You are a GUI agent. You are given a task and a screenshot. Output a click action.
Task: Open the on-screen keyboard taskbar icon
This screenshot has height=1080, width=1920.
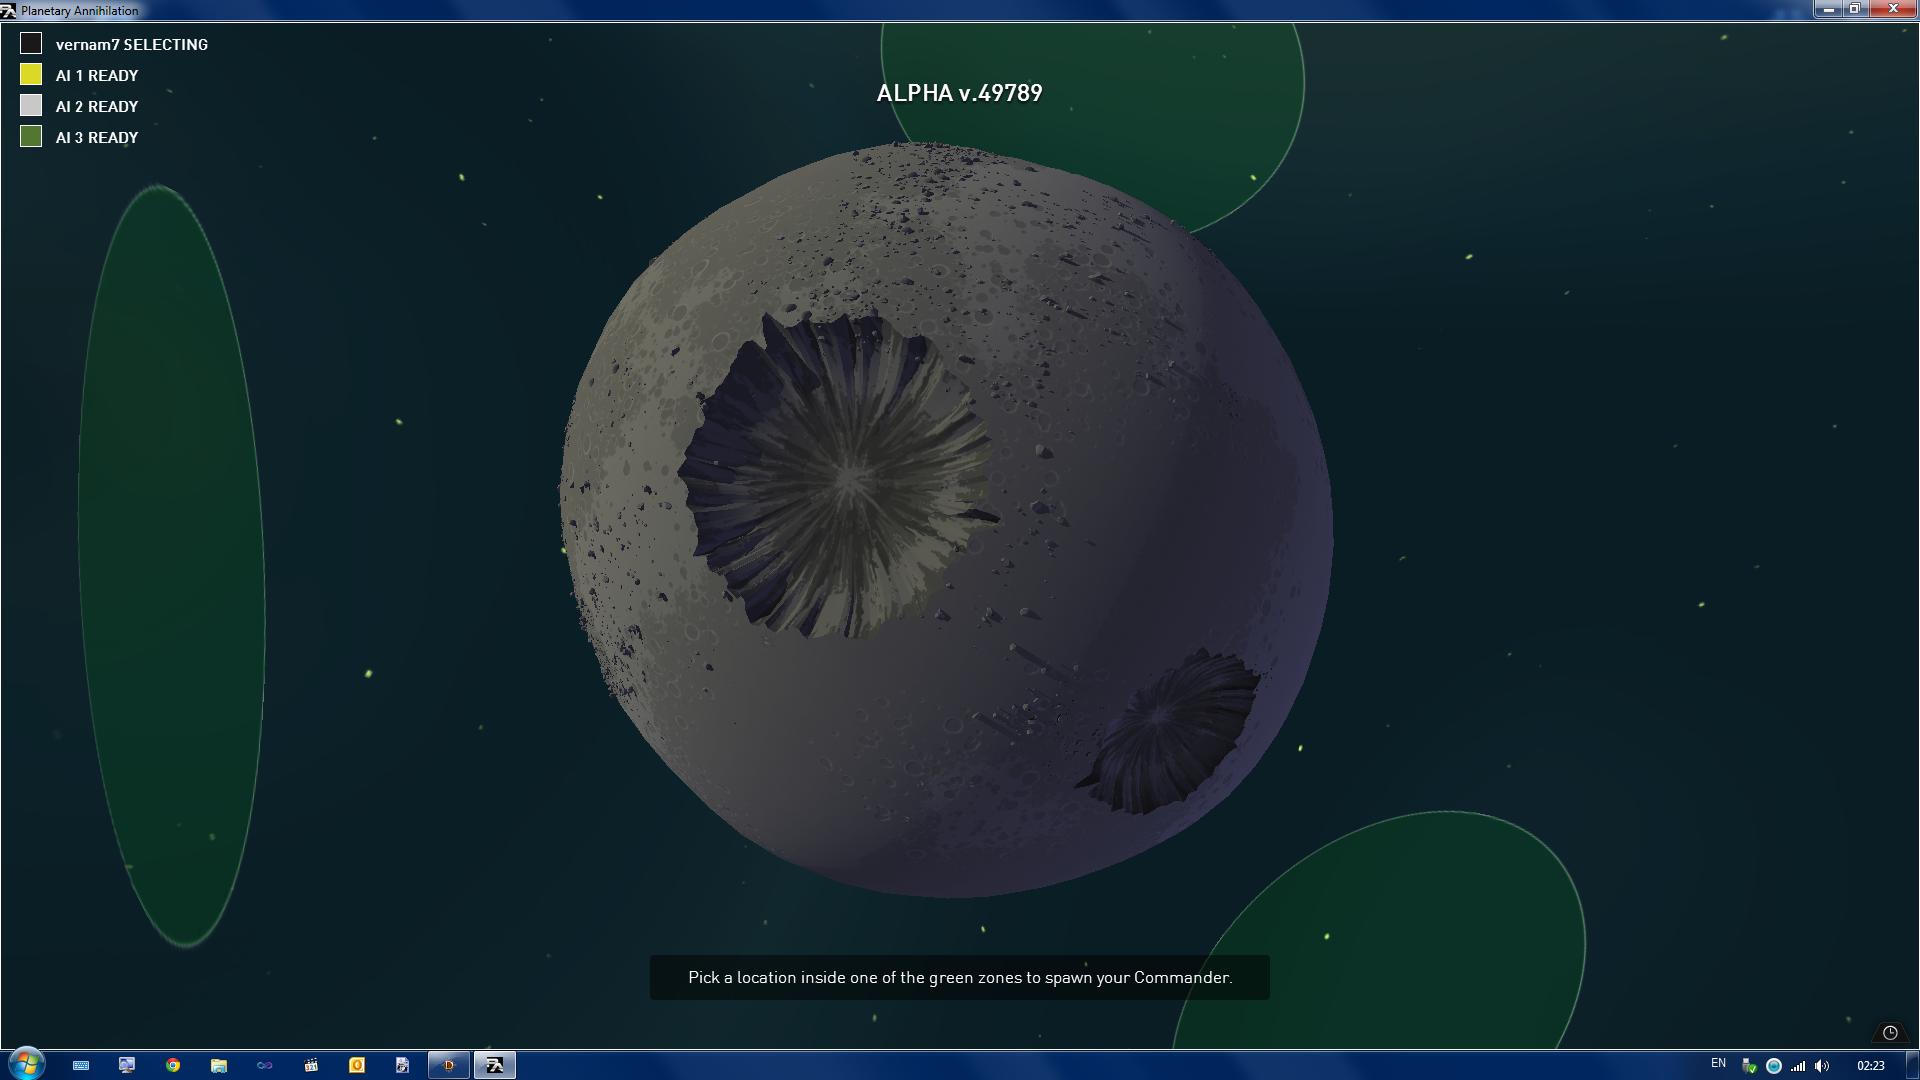pos(81,1065)
